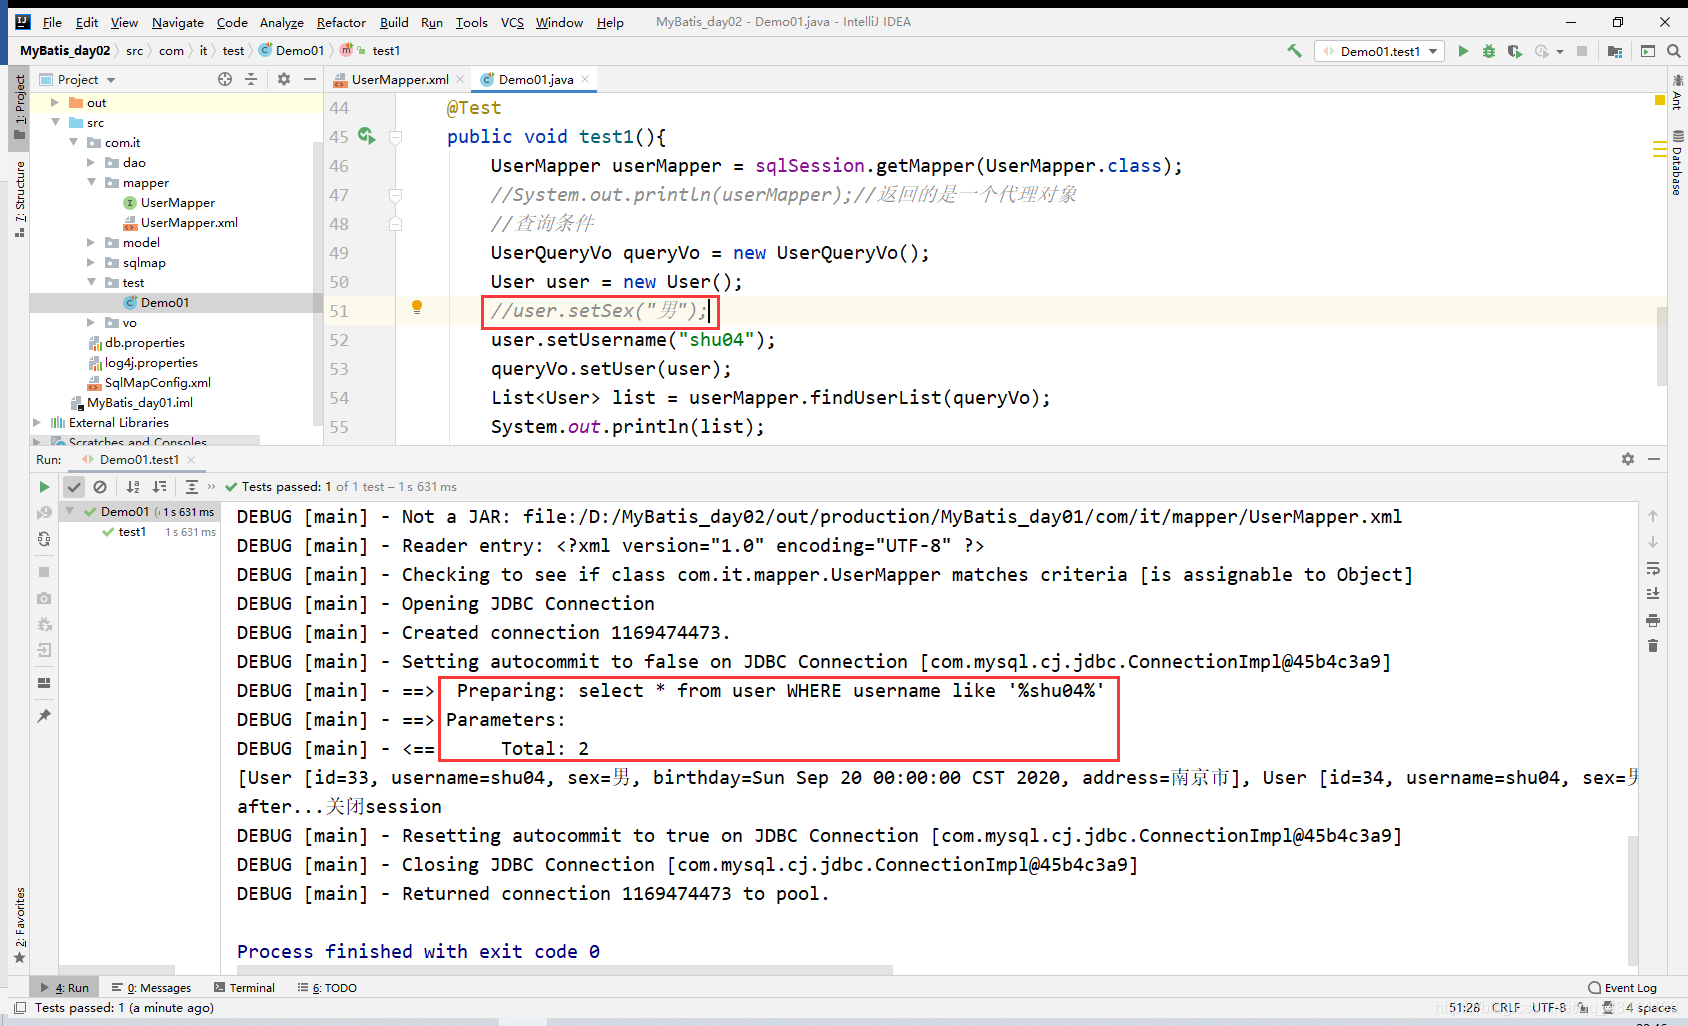The height and width of the screenshot is (1026, 1688).
Task: Open the VCS menu
Action: [x=512, y=22]
